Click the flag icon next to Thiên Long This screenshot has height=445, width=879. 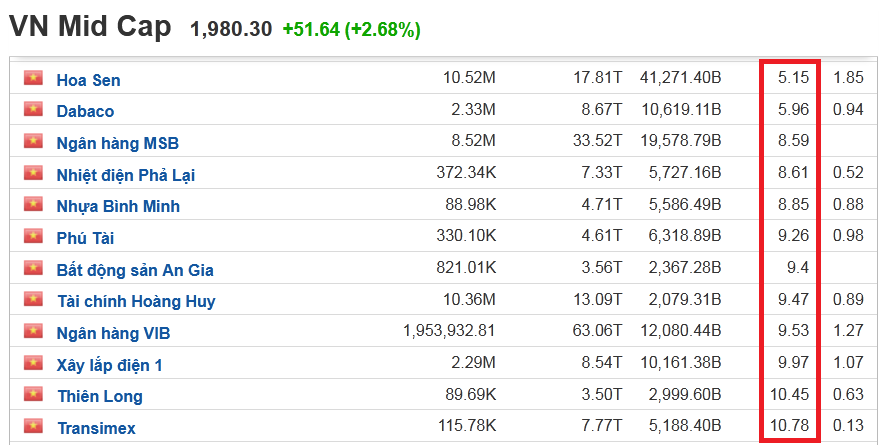click(x=34, y=395)
